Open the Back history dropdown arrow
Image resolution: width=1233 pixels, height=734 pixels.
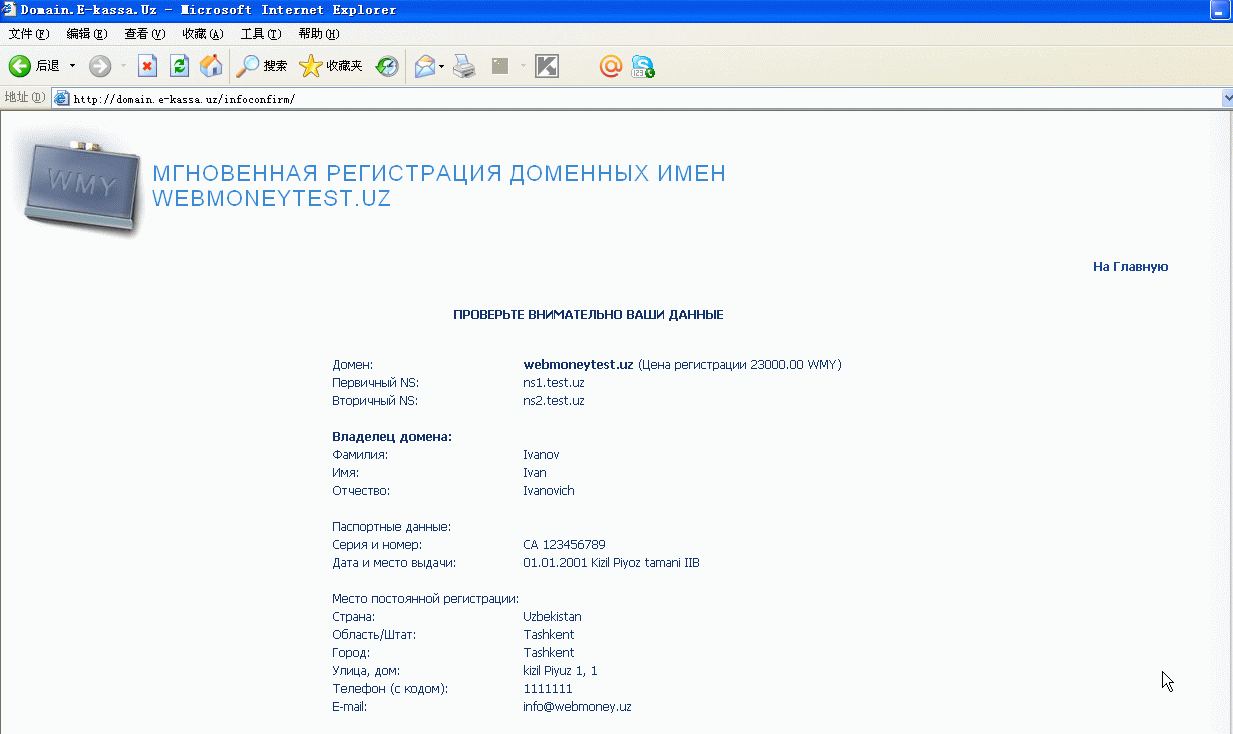click(x=72, y=66)
